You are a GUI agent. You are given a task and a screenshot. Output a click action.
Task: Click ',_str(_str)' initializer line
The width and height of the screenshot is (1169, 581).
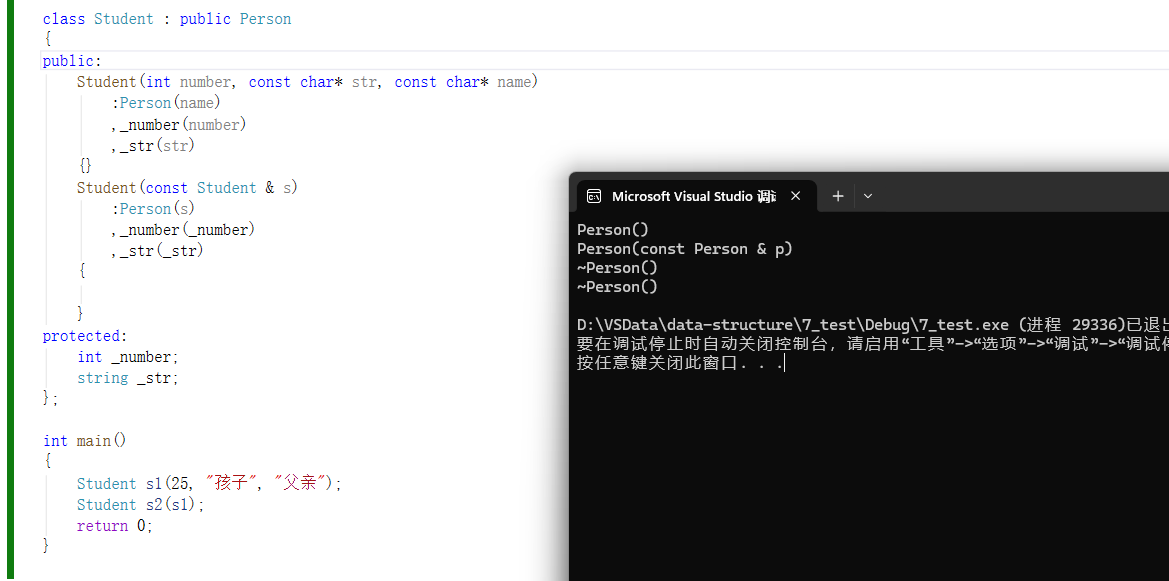point(157,251)
